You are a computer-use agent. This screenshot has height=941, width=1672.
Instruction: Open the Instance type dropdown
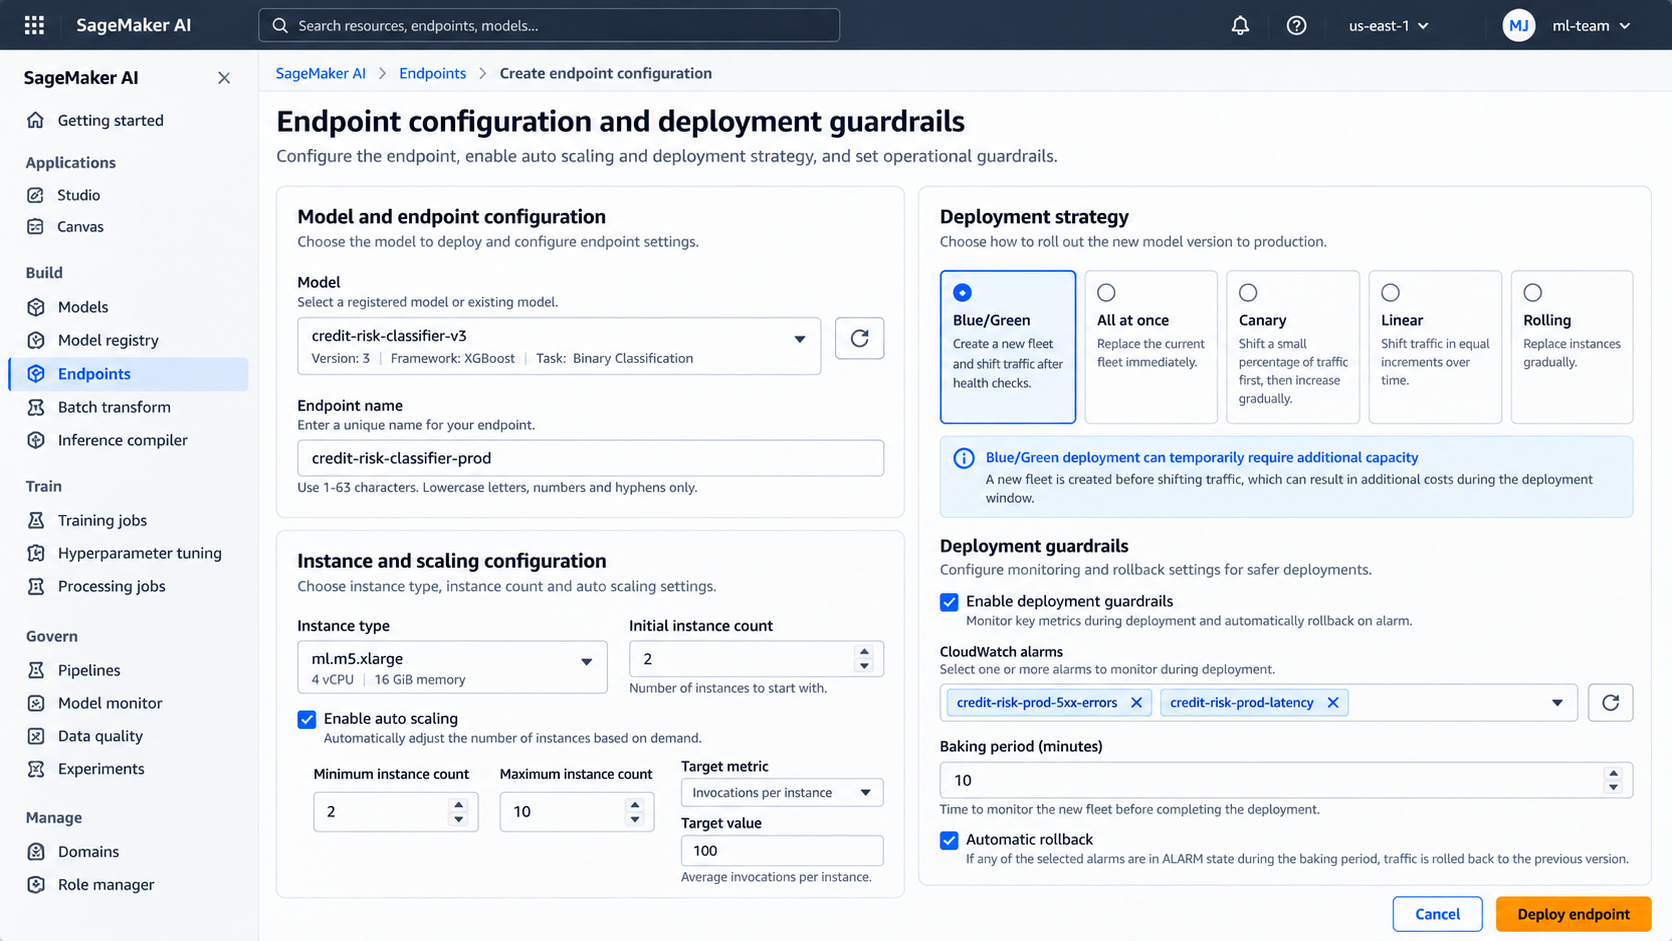click(452, 667)
